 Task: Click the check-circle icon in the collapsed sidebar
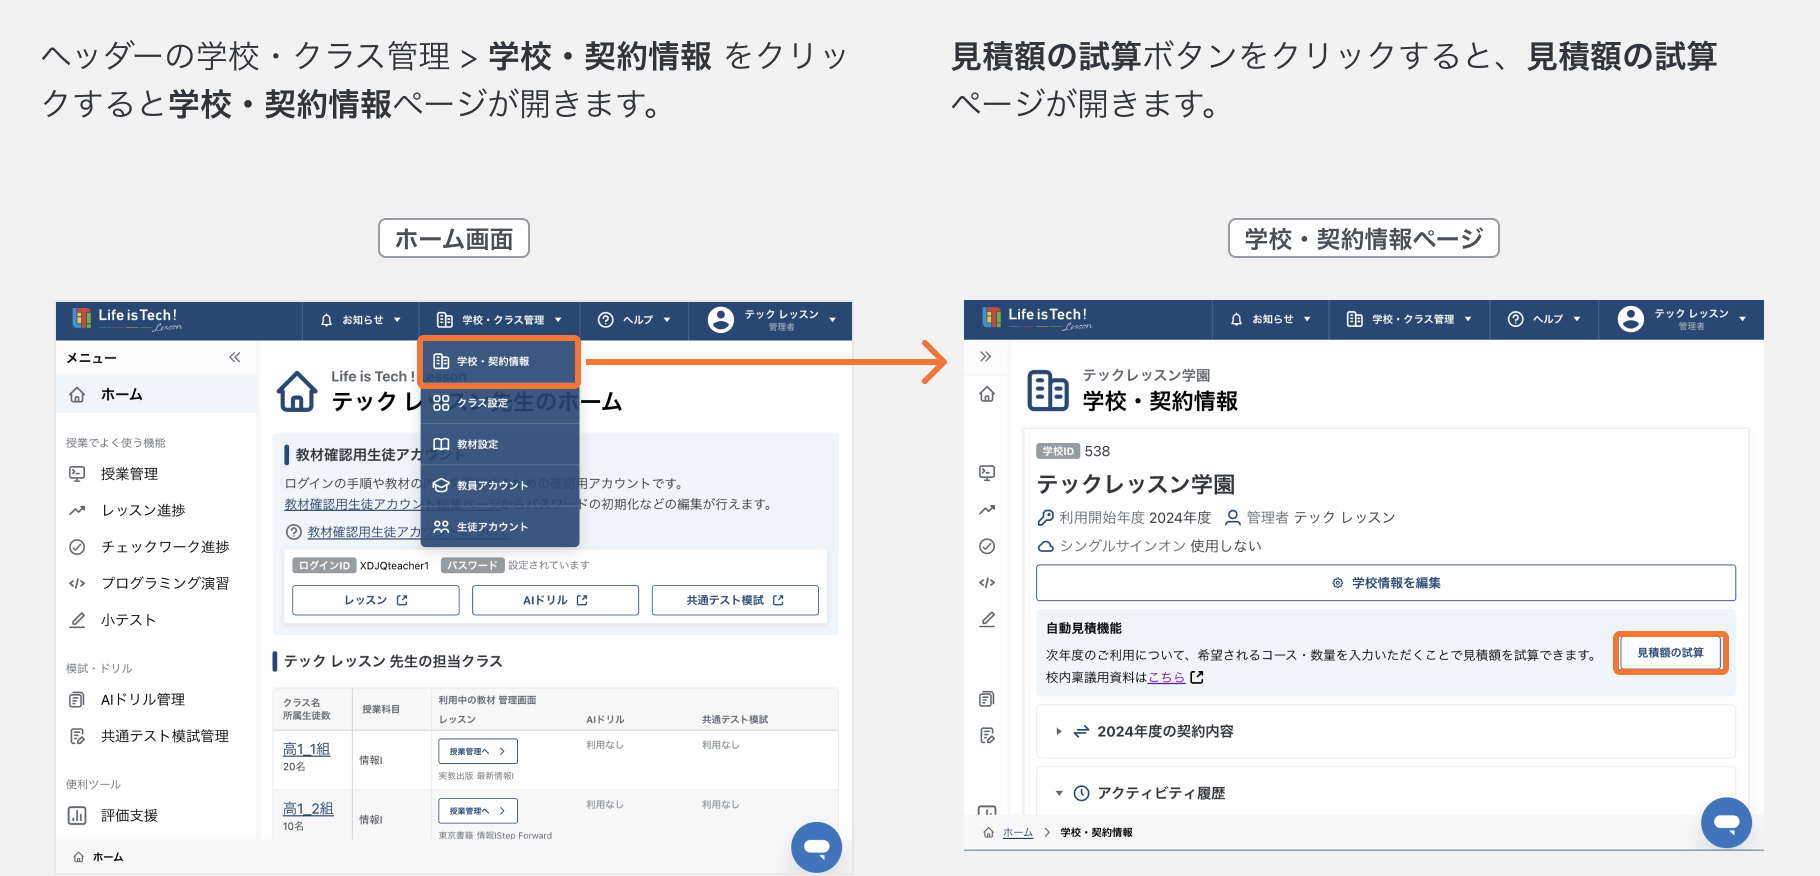(987, 546)
